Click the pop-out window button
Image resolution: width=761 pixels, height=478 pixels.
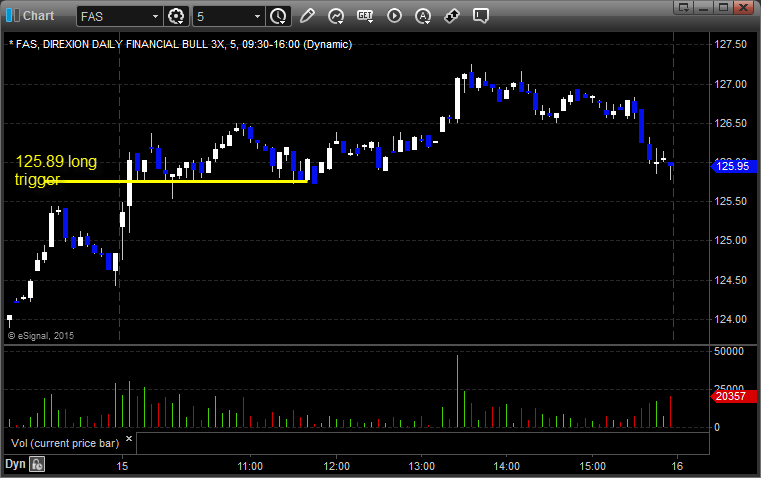pyautogui.click(x=684, y=7)
